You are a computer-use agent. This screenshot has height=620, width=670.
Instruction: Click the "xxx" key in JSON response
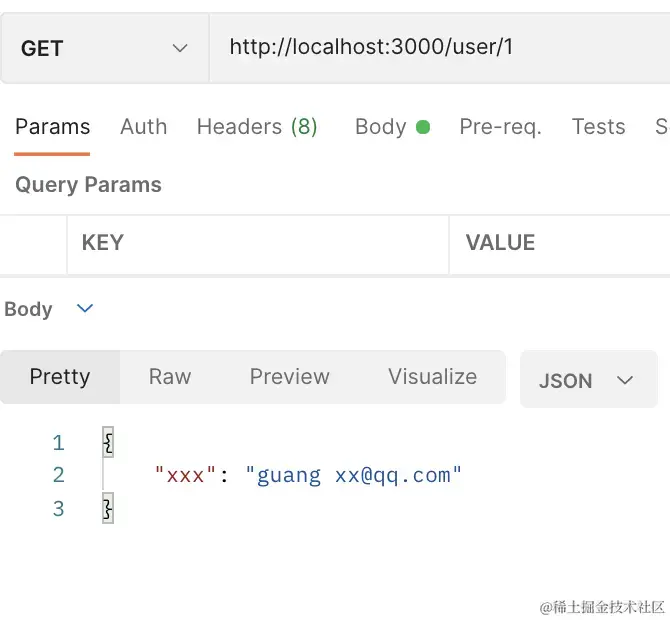click(x=185, y=475)
